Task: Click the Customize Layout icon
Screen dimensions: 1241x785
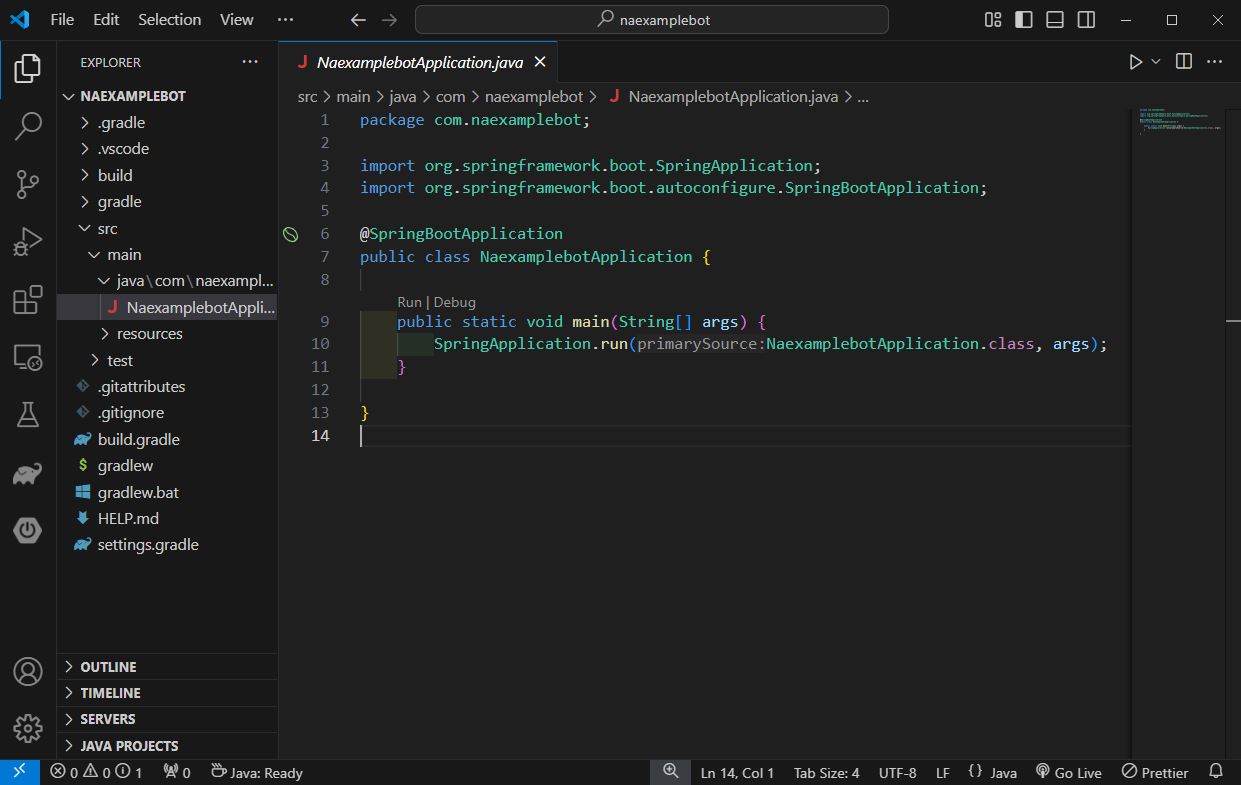Action: (993, 20)
